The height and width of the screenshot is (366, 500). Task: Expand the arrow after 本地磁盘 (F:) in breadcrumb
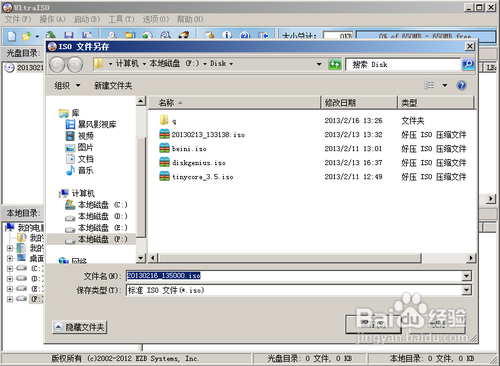(x=205, y=64)
